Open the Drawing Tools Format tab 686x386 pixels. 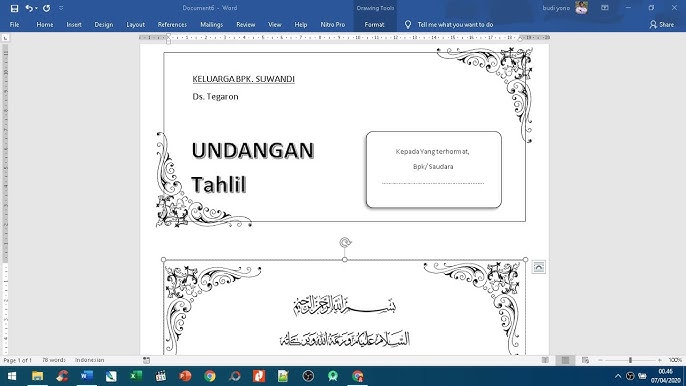pos(374,25)
